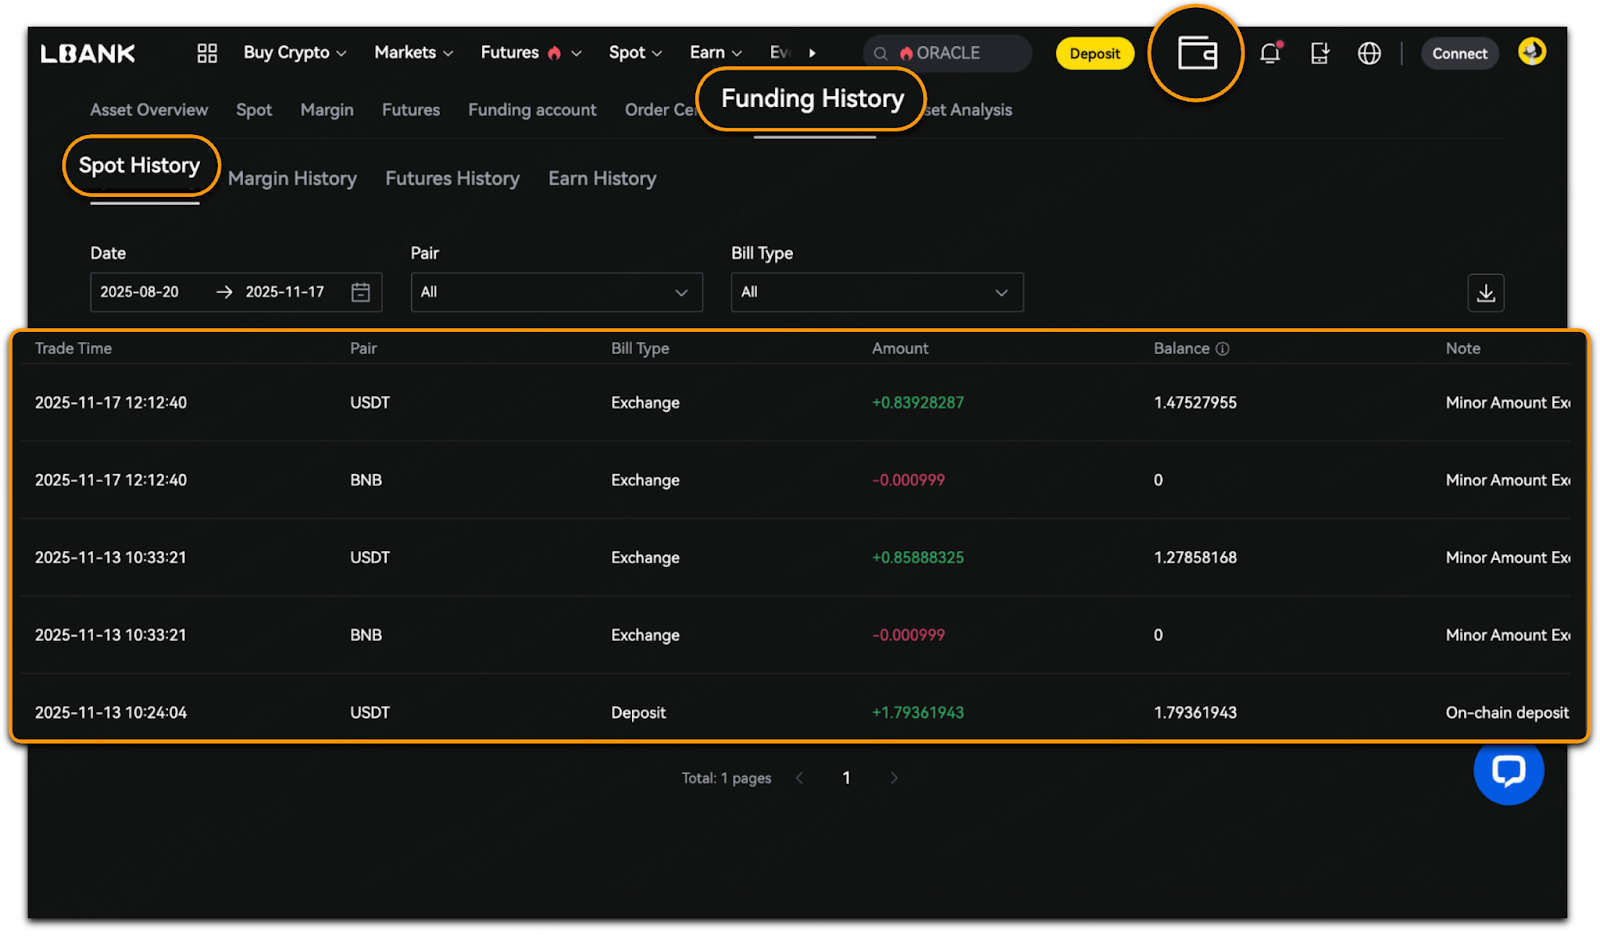Expand the Pair dropdown
The height and width of the screenshot is (941, 1600).
point(556,292)
